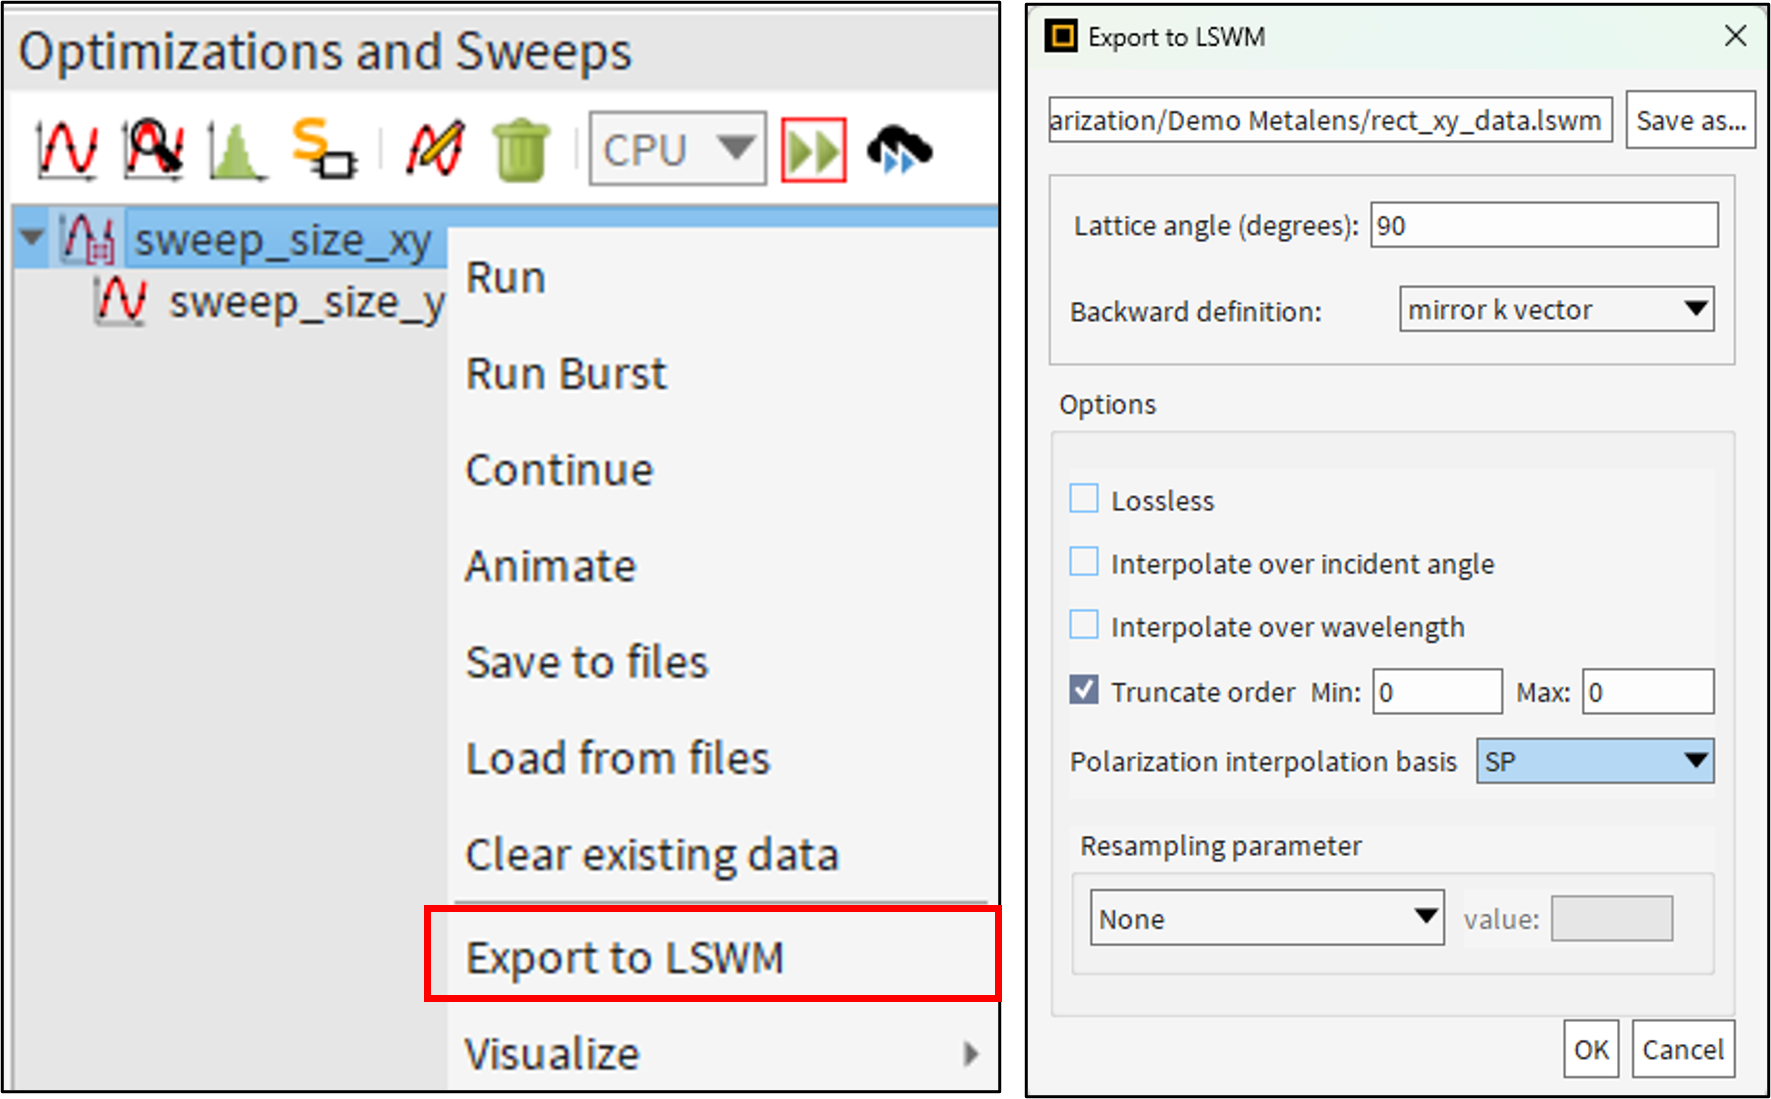Screen dimensions: 1771x1099
Task: Click Cancel in Export to LSWM
Action: point(1683,1049)
